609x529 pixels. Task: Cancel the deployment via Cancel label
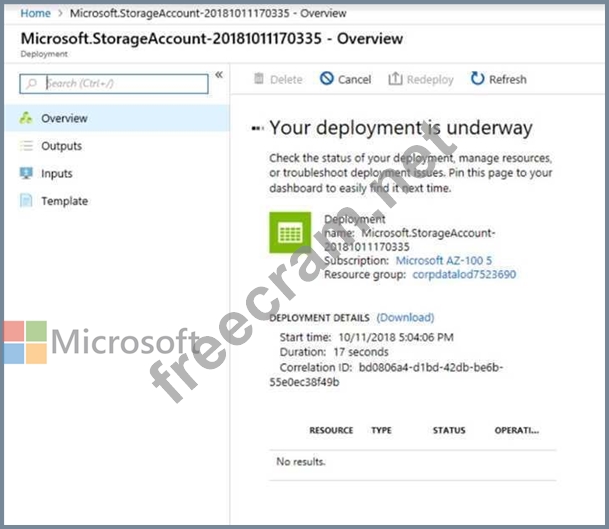tap(354, 80)
